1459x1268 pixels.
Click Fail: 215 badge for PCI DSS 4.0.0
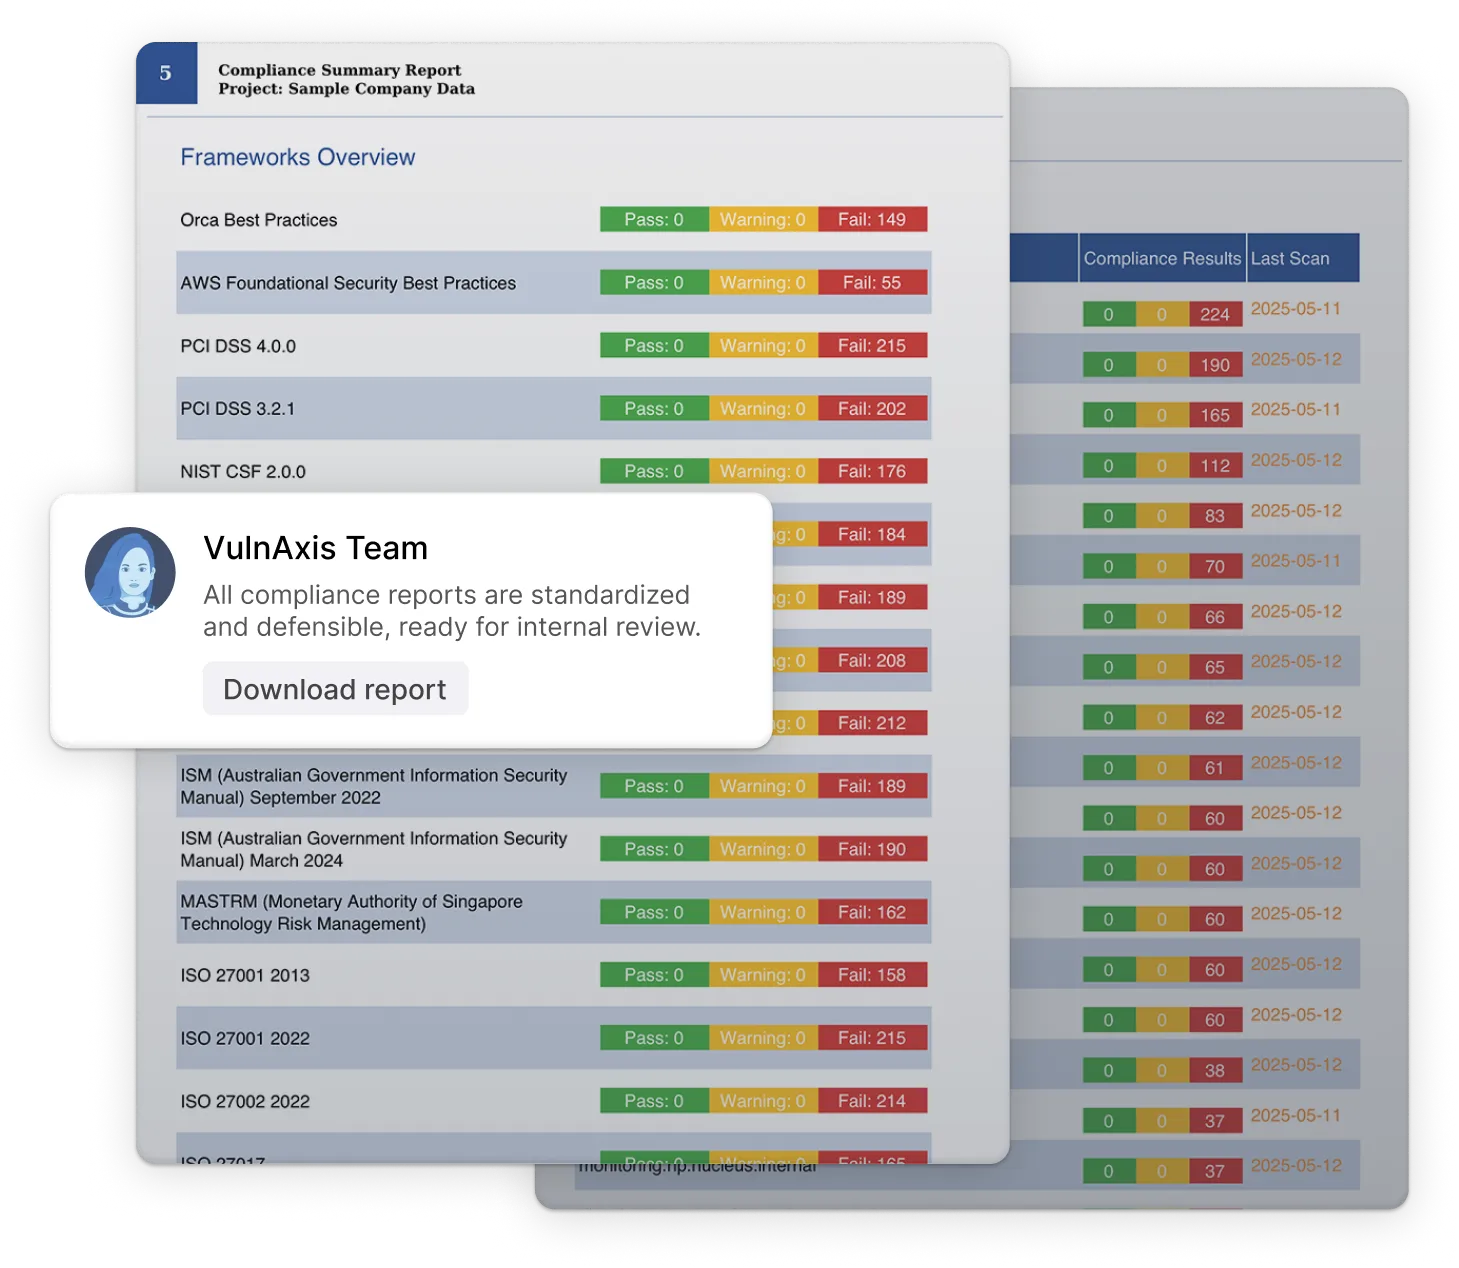(x=872, y=345)
